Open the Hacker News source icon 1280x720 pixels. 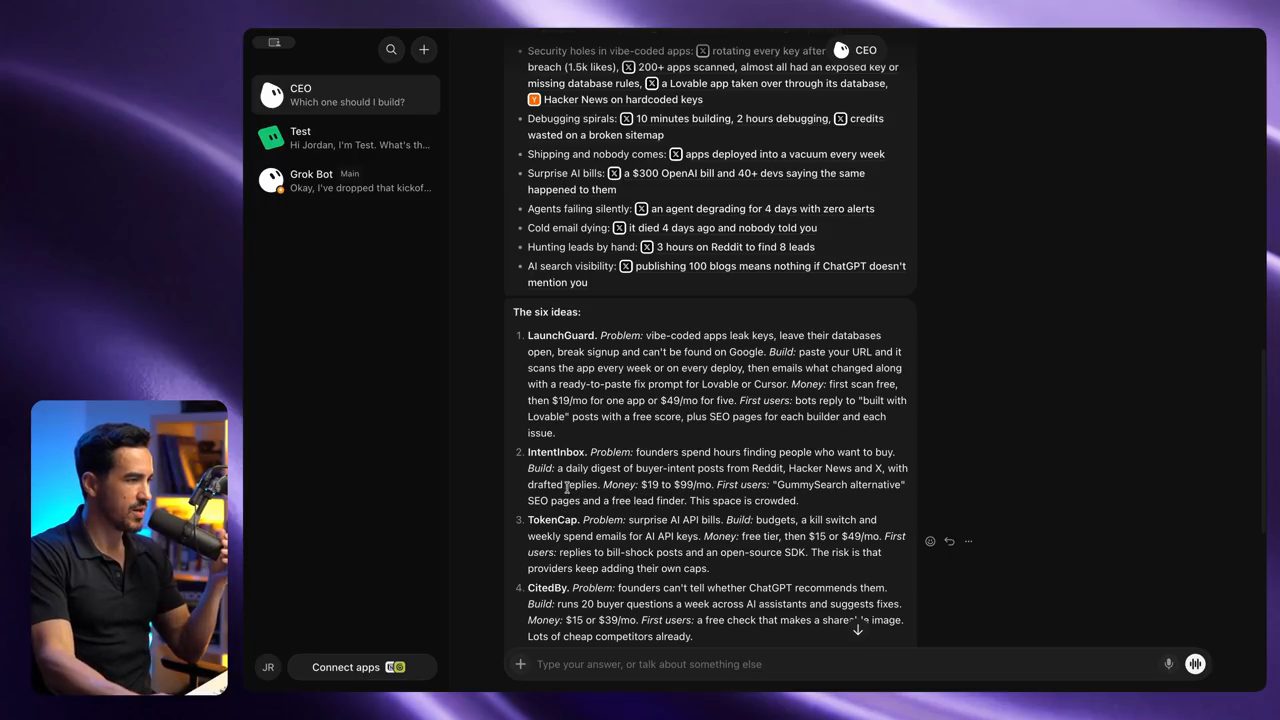click(x=534, y=99)
